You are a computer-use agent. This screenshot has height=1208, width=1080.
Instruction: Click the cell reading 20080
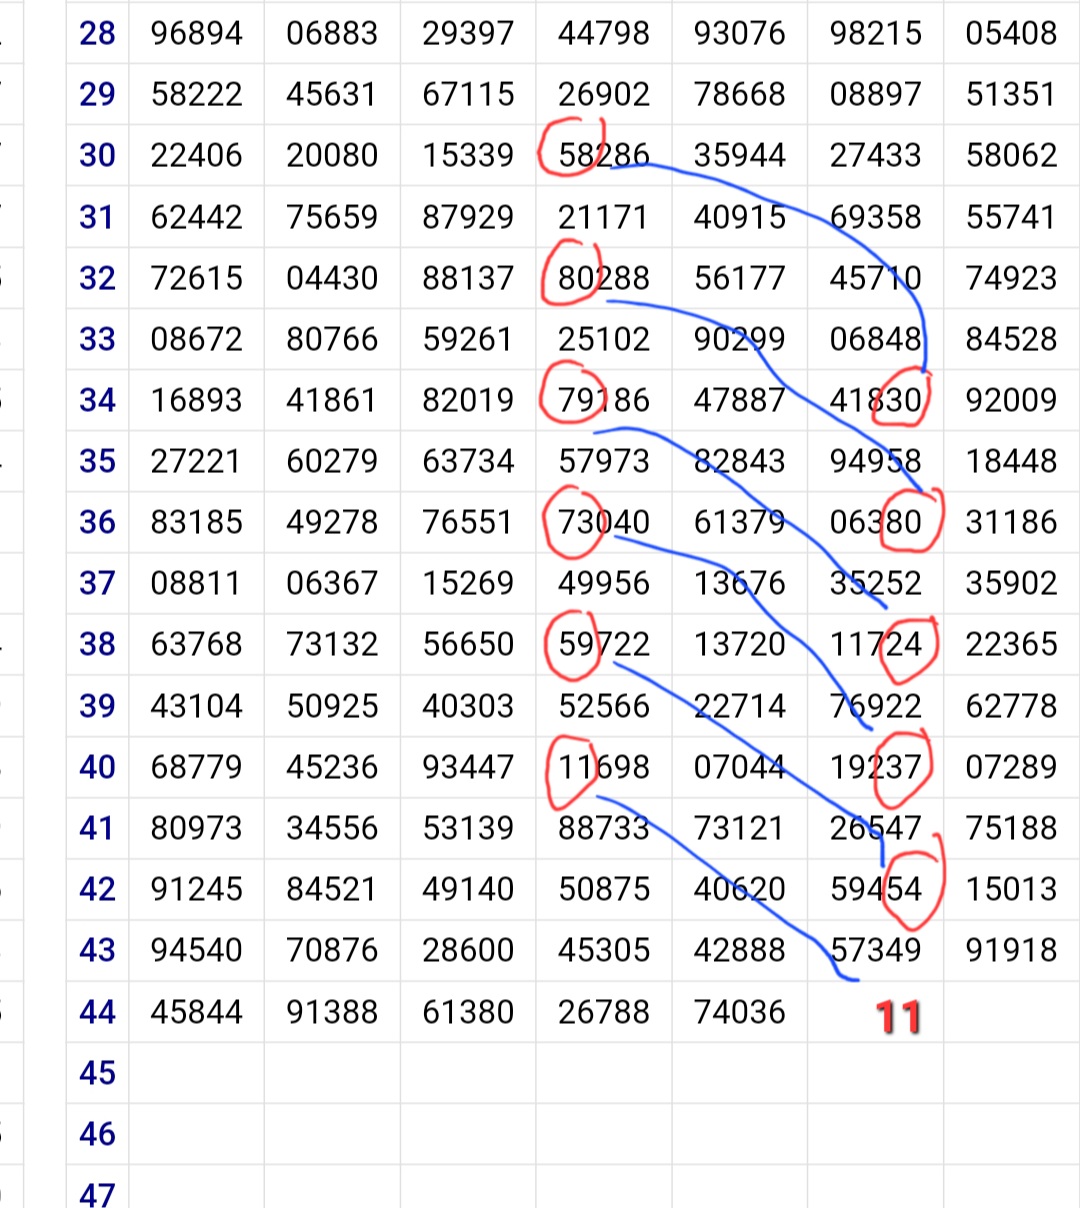[x=332, y=155]
